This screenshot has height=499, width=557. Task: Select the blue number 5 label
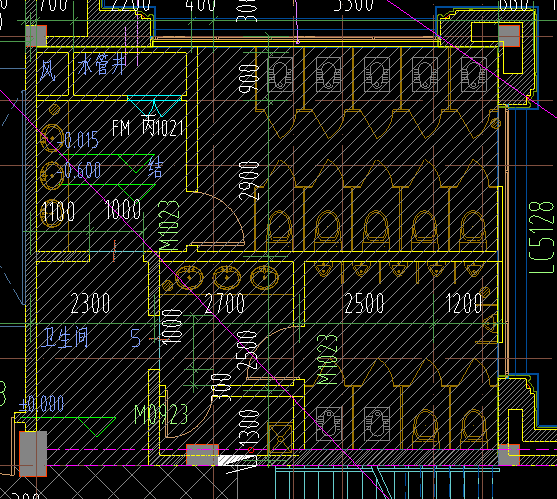136,337
